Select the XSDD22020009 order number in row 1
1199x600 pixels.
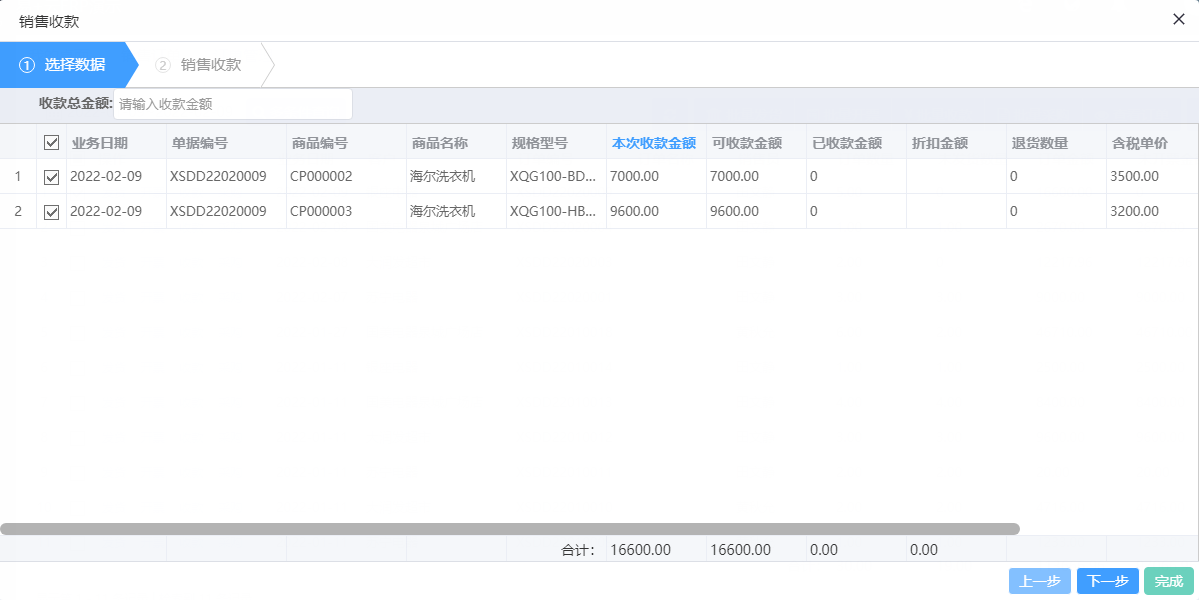point(222,176)
